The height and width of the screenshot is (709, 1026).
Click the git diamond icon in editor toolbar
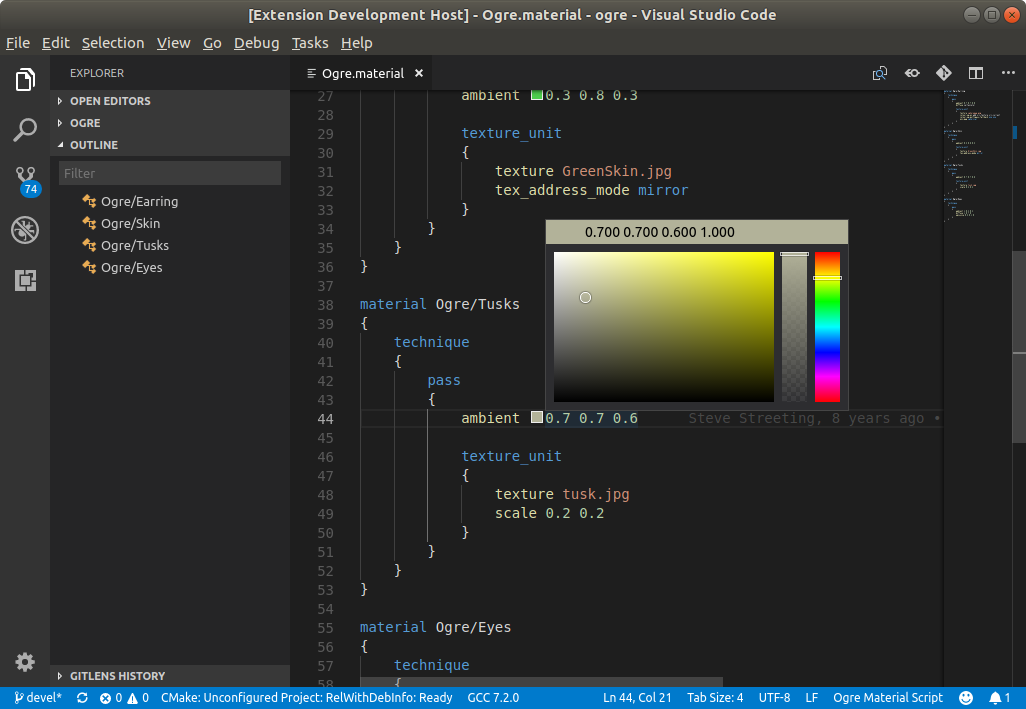coord(944,73)
